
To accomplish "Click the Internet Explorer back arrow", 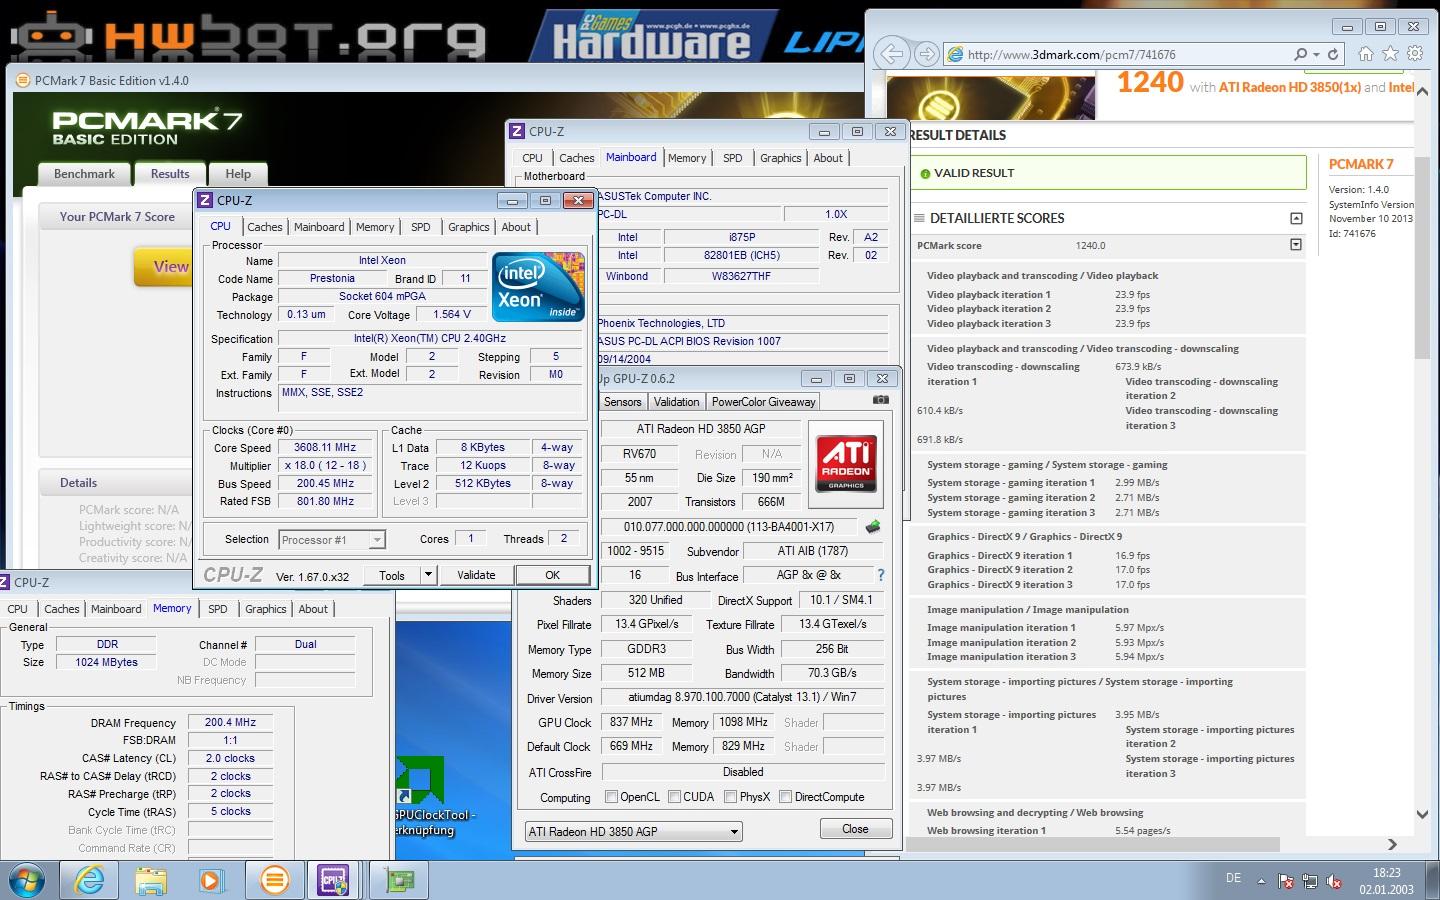I will (892, 54).
